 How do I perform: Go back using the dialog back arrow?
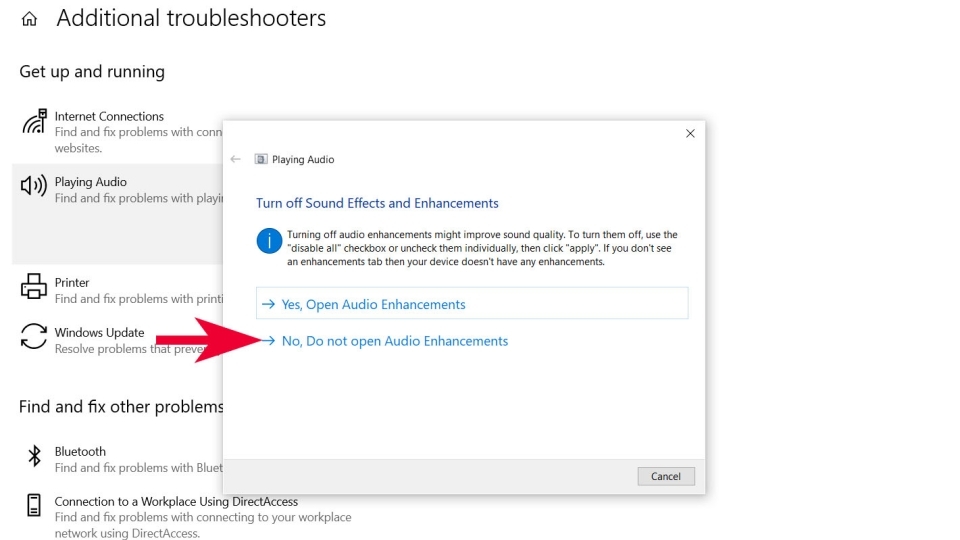[236, 159]
